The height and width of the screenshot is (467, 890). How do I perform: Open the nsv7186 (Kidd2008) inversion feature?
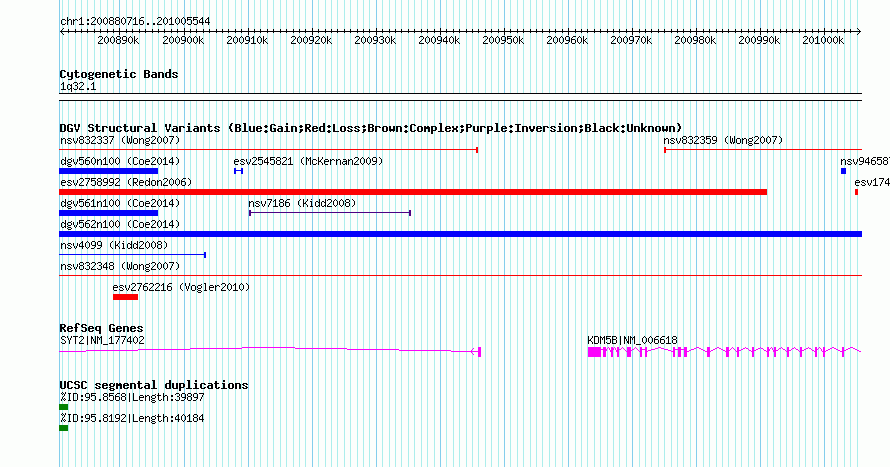click(x=330, y=213)
